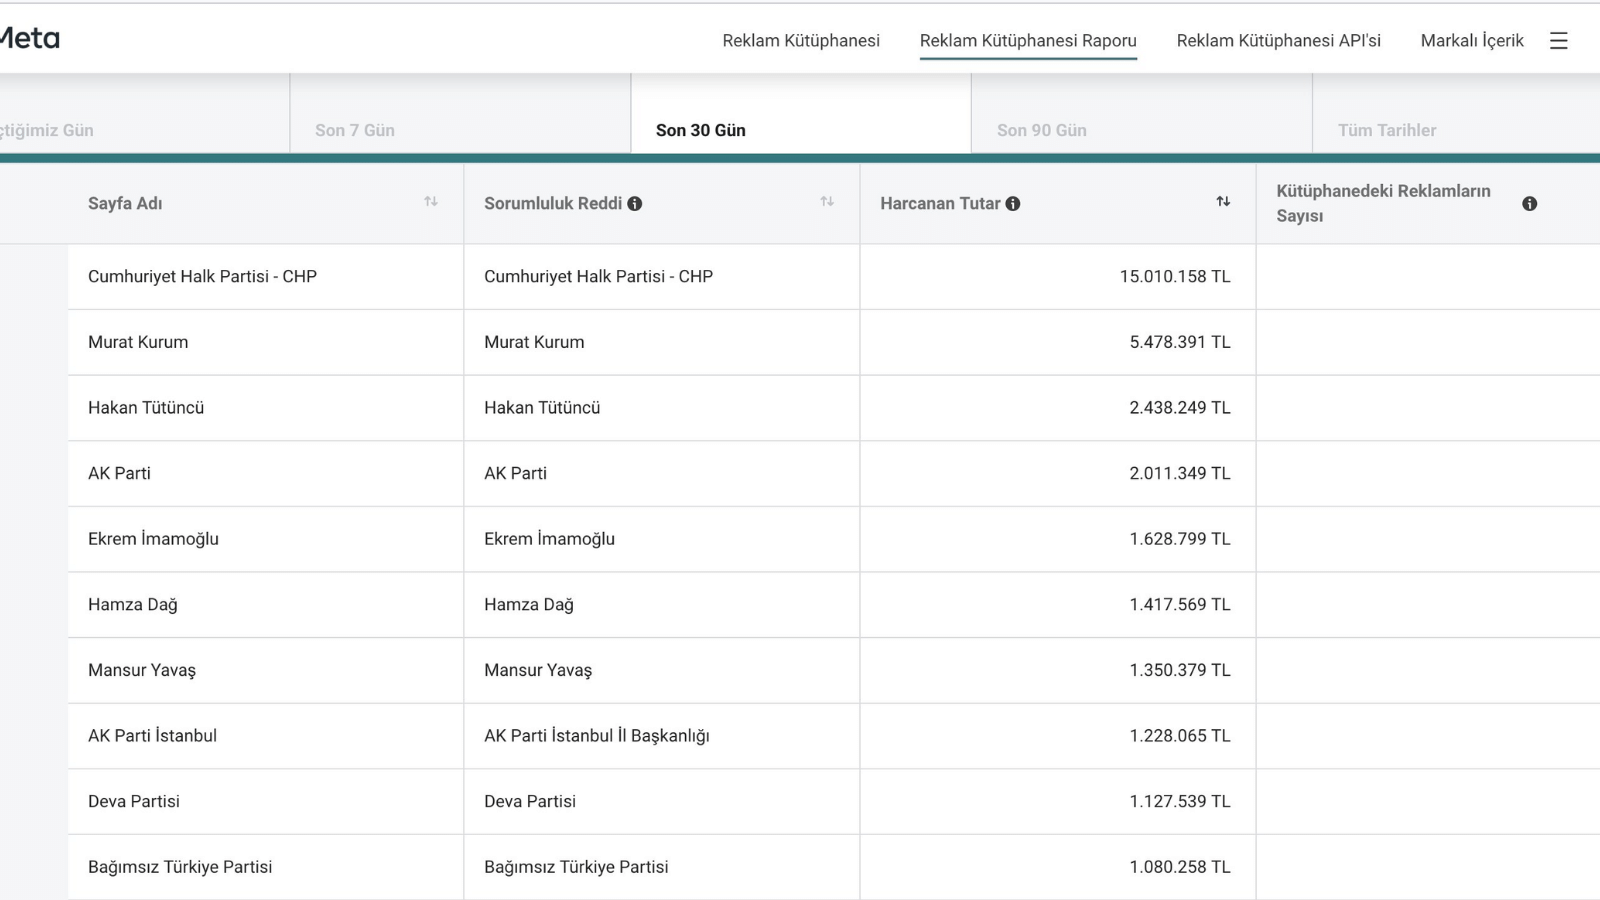Click the 15.010.158 TL amount
Viewport: 1600px width, 900px height.
pyautogui.click(x=1175, y=277)
